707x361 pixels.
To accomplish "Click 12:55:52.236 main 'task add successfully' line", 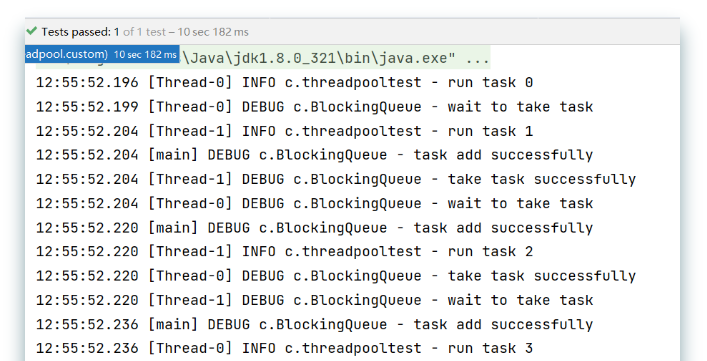I will point(315,324).
